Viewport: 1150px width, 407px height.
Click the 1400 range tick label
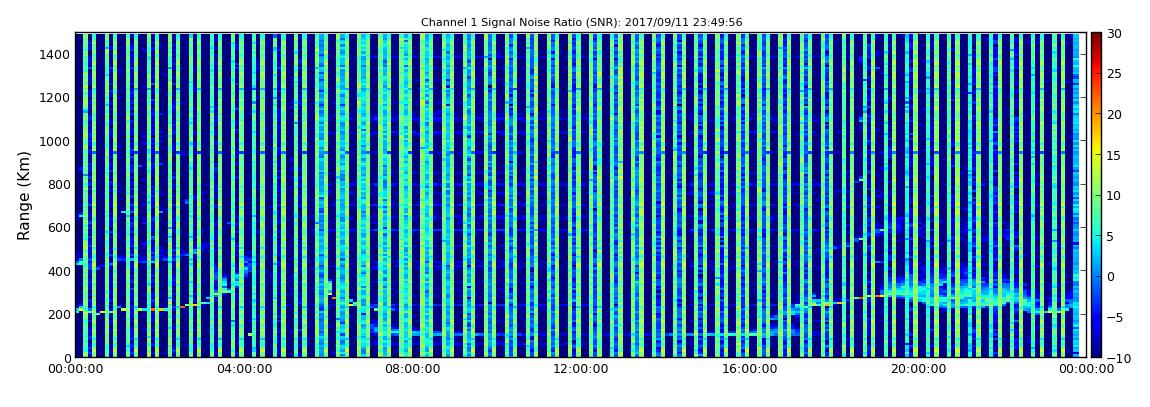(56, 55)
